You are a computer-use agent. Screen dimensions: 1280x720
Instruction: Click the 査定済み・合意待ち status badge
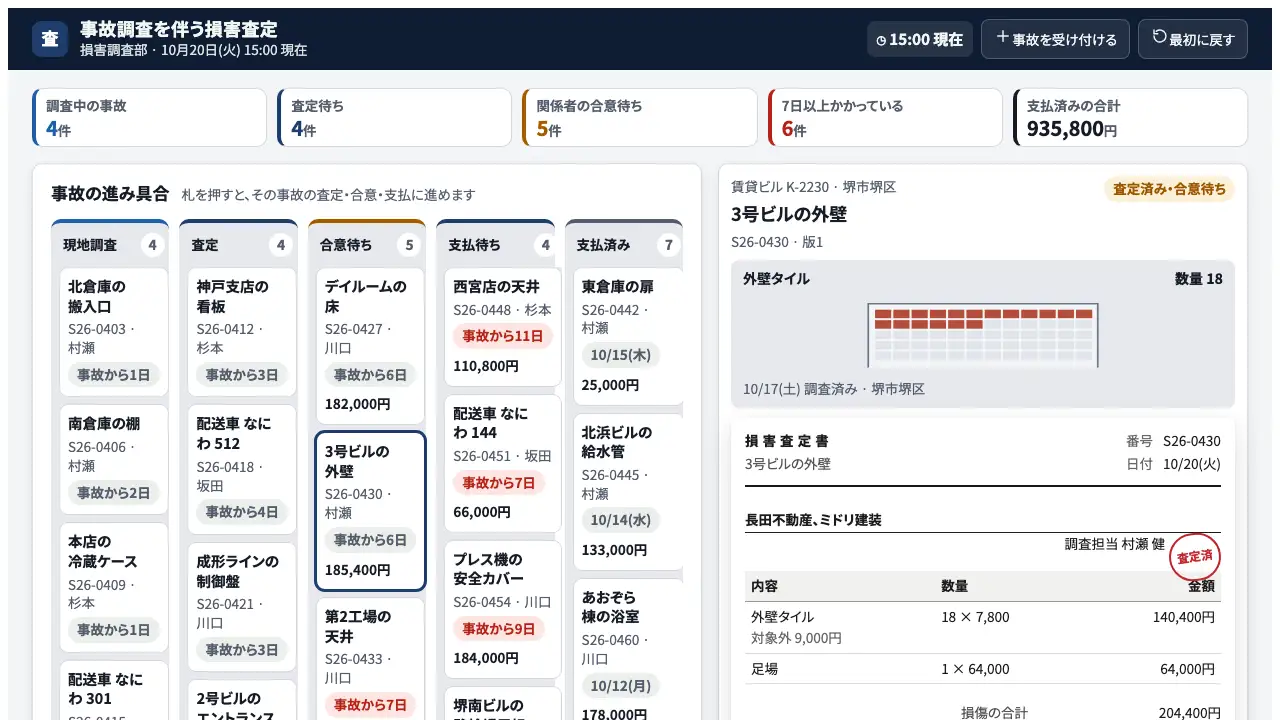click(x=1169, y=189)
